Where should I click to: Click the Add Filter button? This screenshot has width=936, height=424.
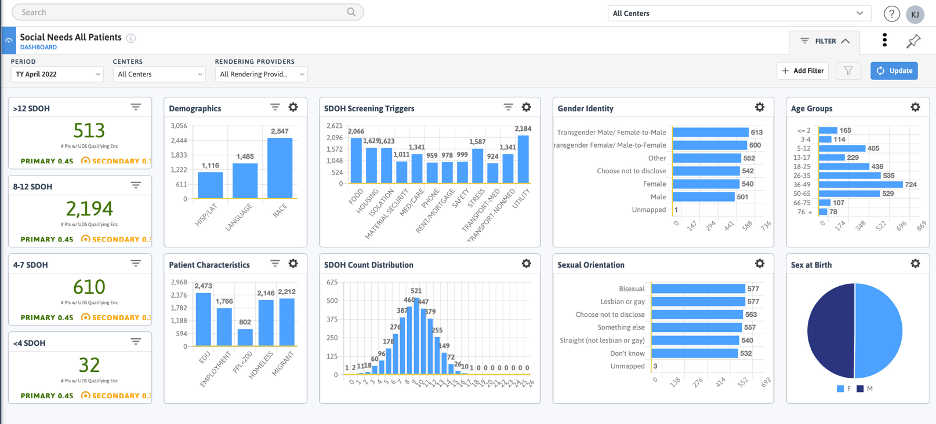click(803, 70)
